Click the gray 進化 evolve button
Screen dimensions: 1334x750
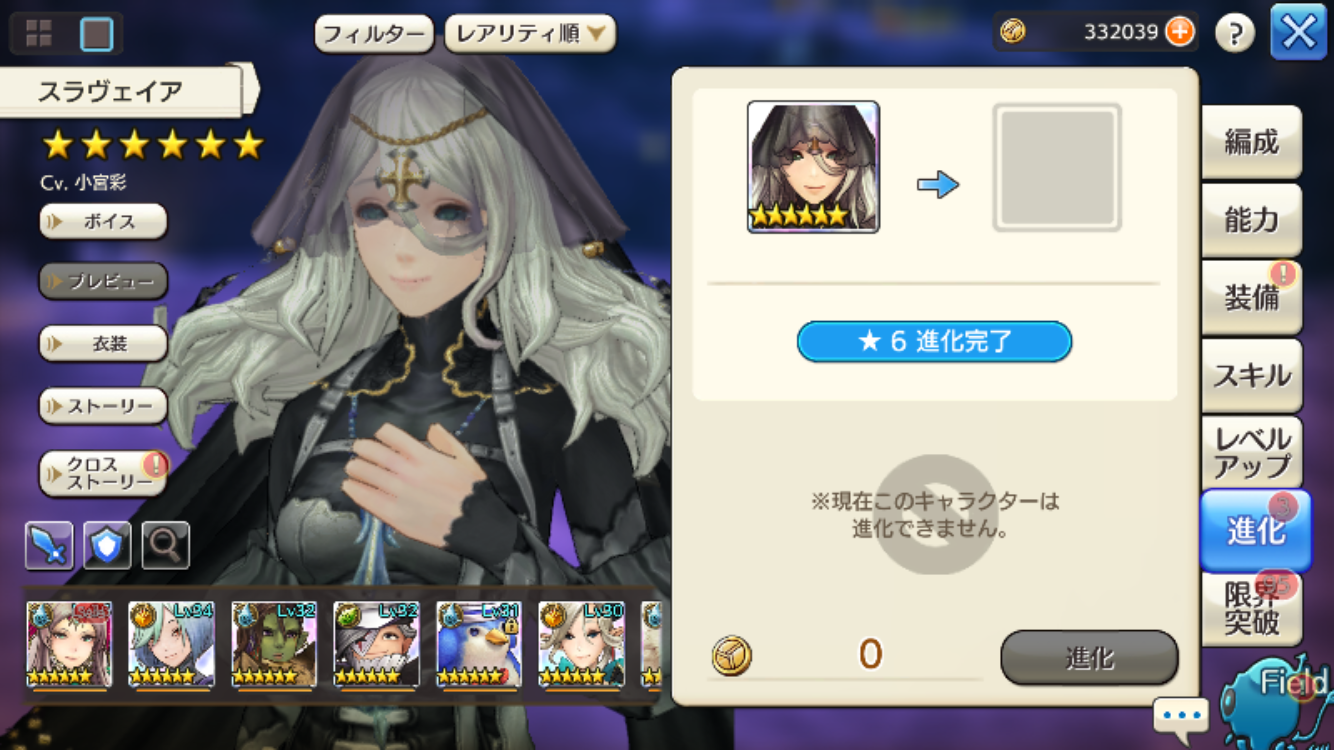(x=1089, y=657)
